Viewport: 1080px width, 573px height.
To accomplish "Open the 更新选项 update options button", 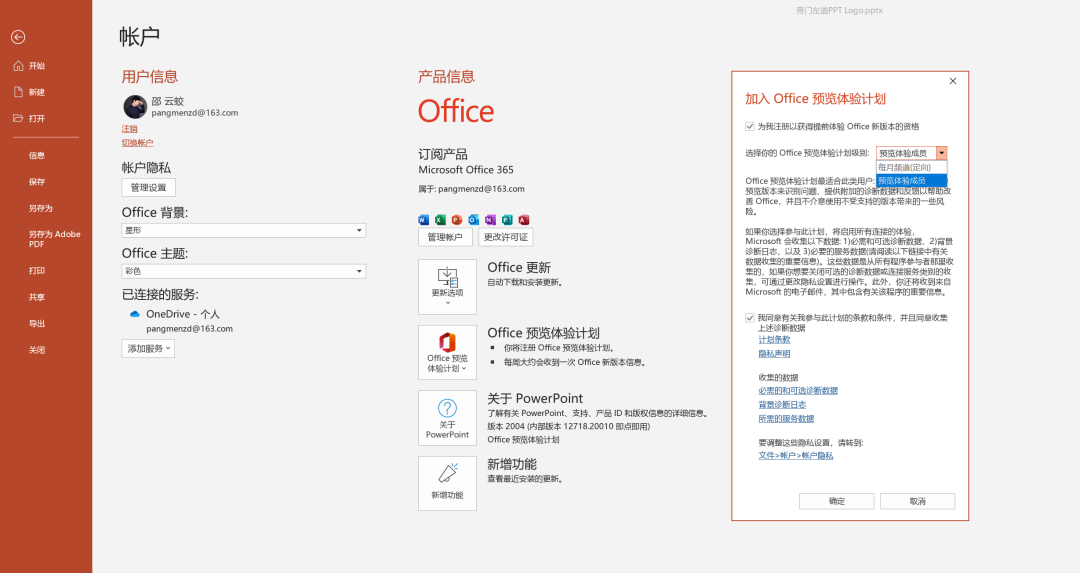I will click(x=447, y=286).
